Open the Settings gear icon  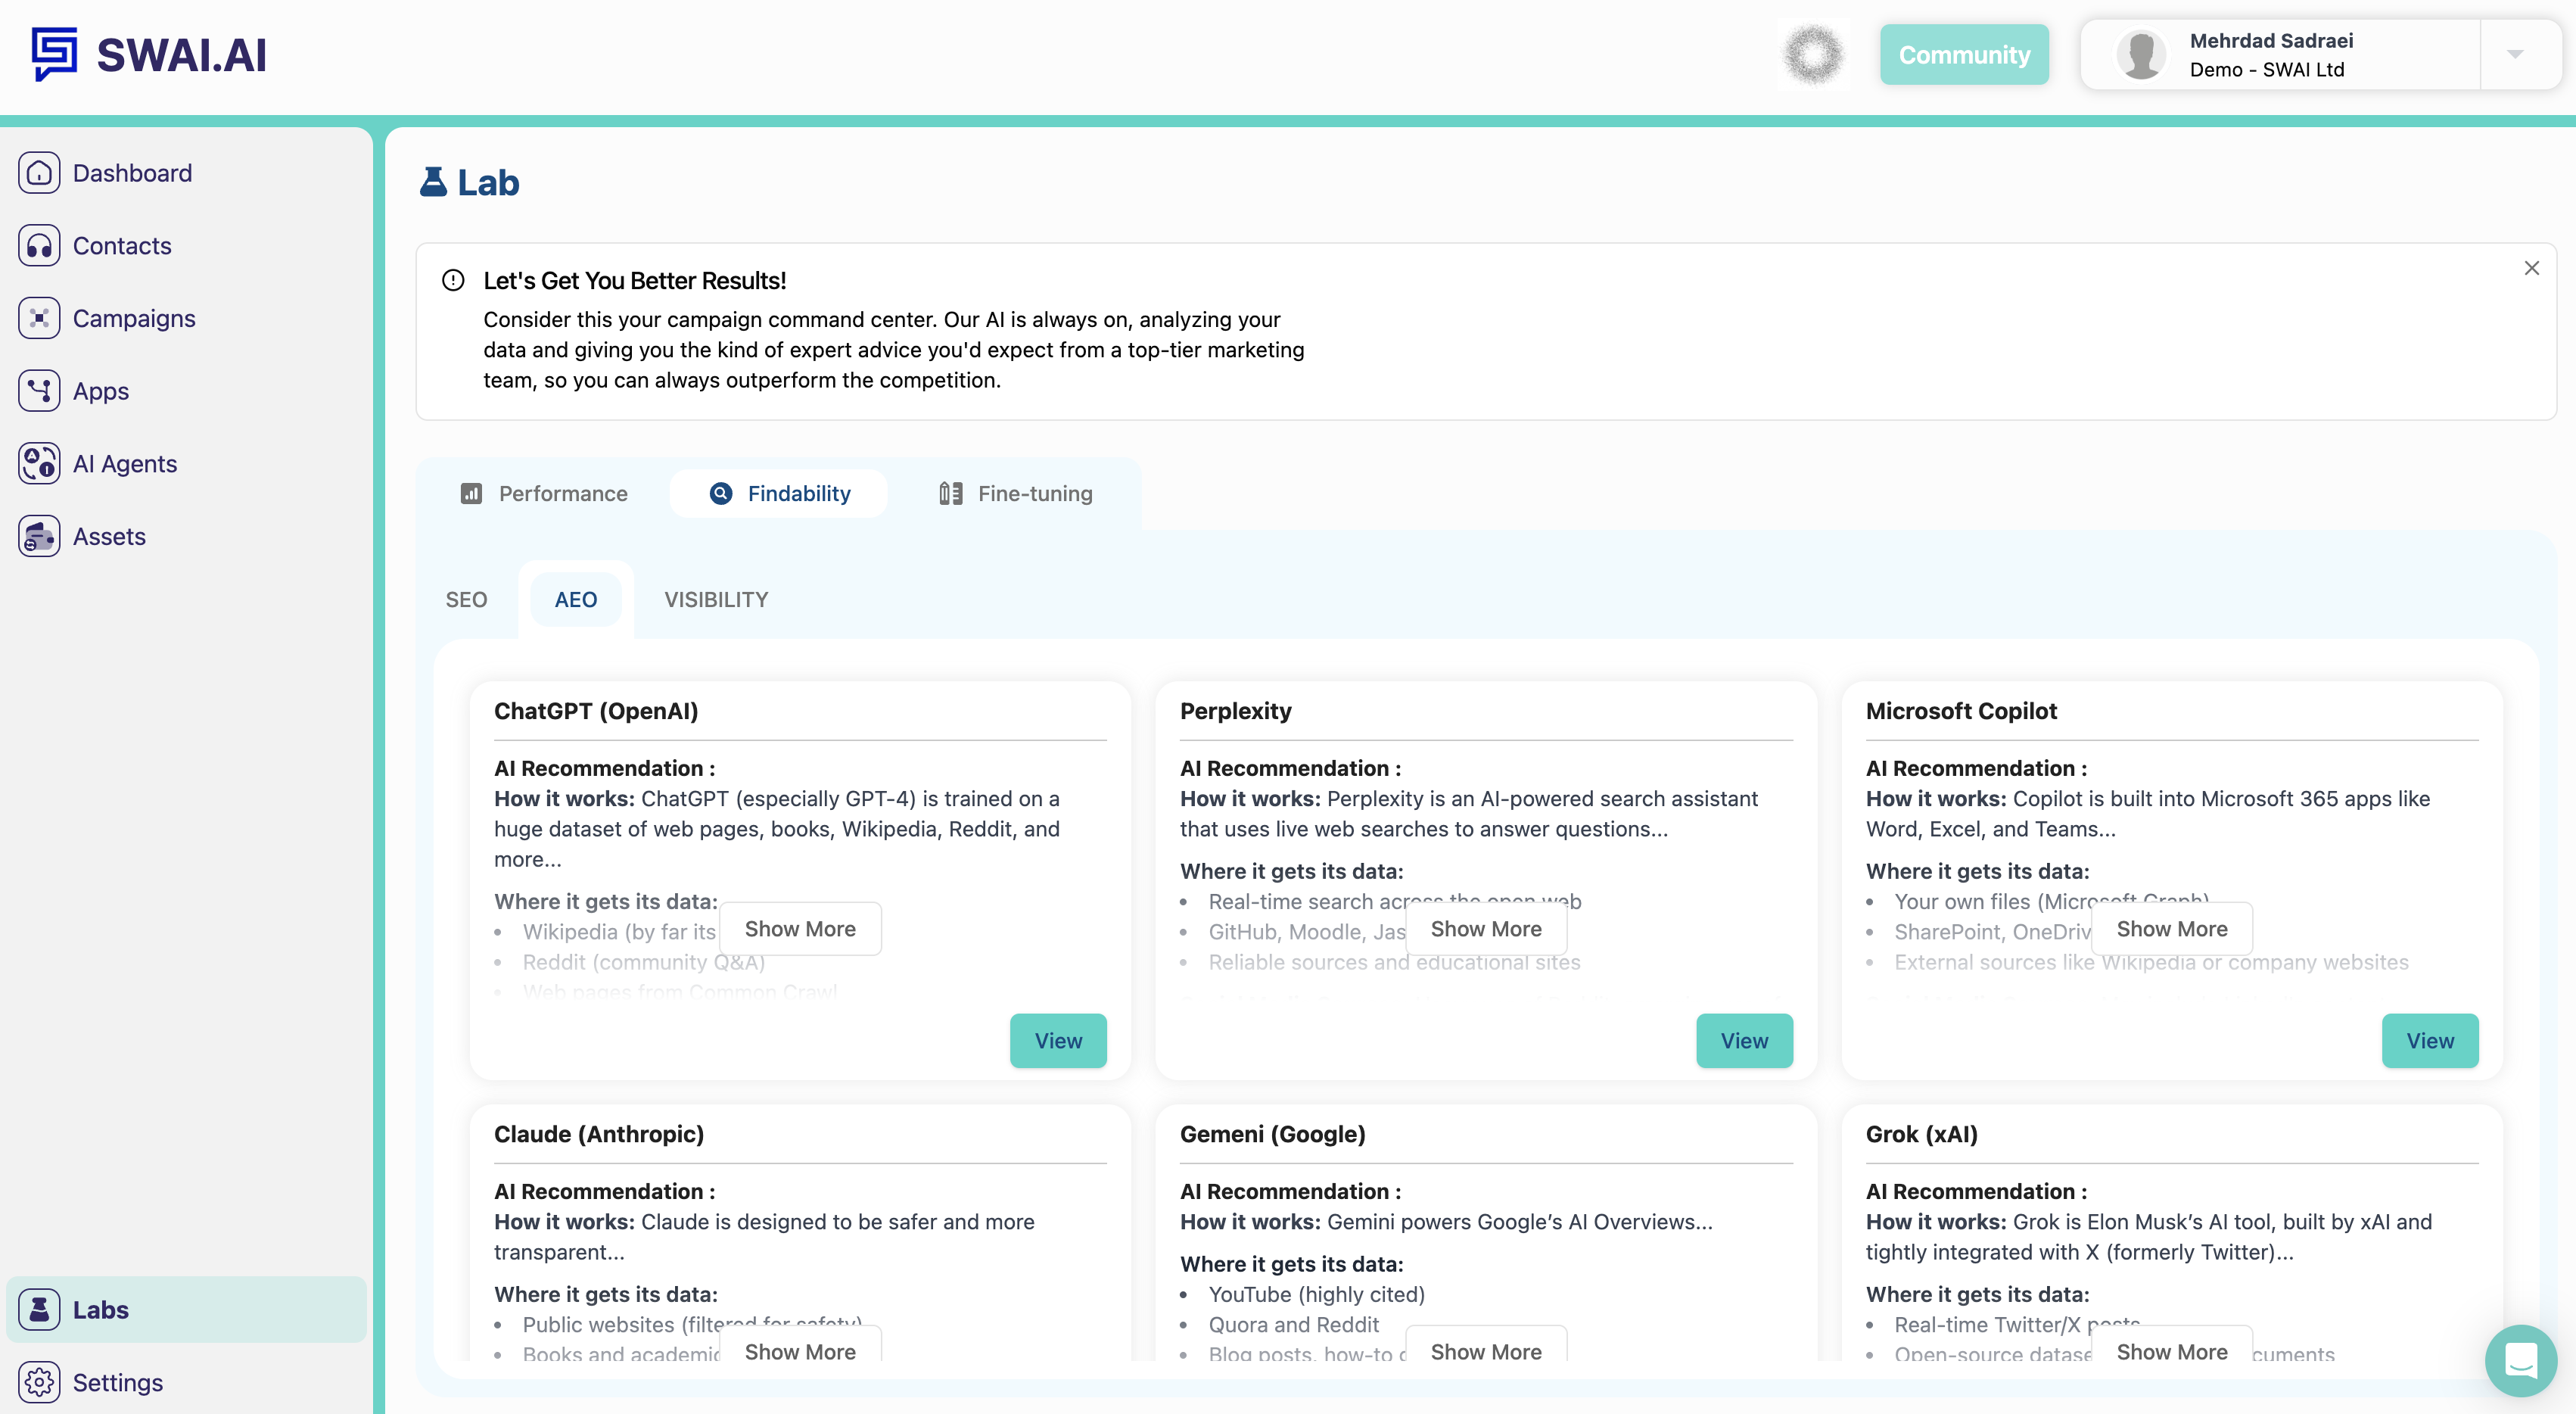point(39,1383)
